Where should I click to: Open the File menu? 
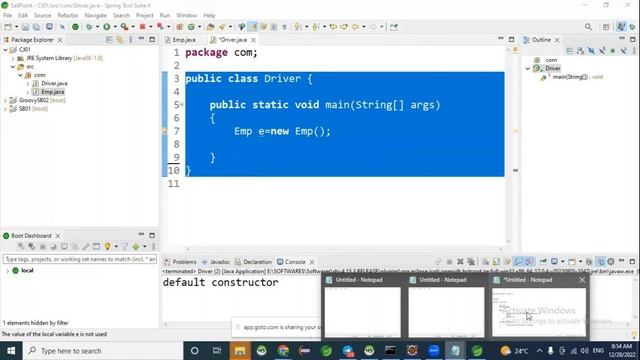[x=7, y=15]
